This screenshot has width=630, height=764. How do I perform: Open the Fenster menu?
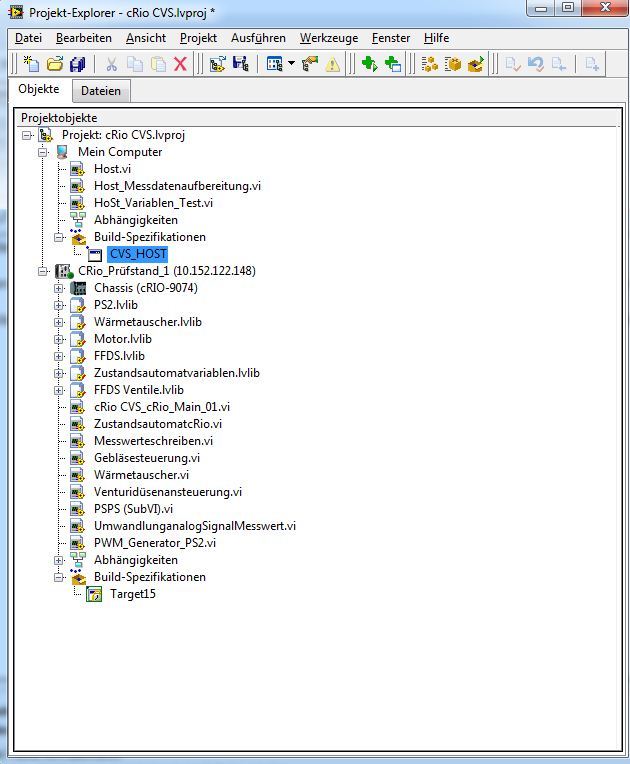[391, 38]
